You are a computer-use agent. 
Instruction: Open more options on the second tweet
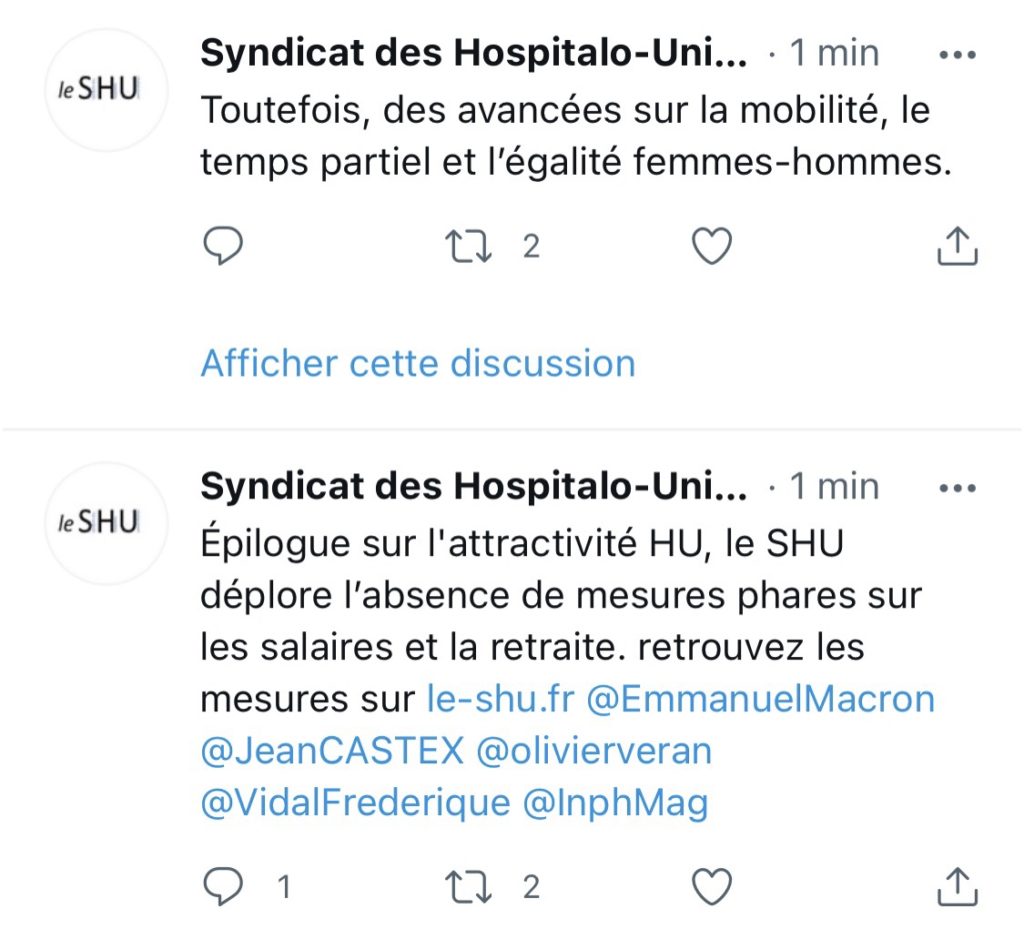[x=957, y=488]
